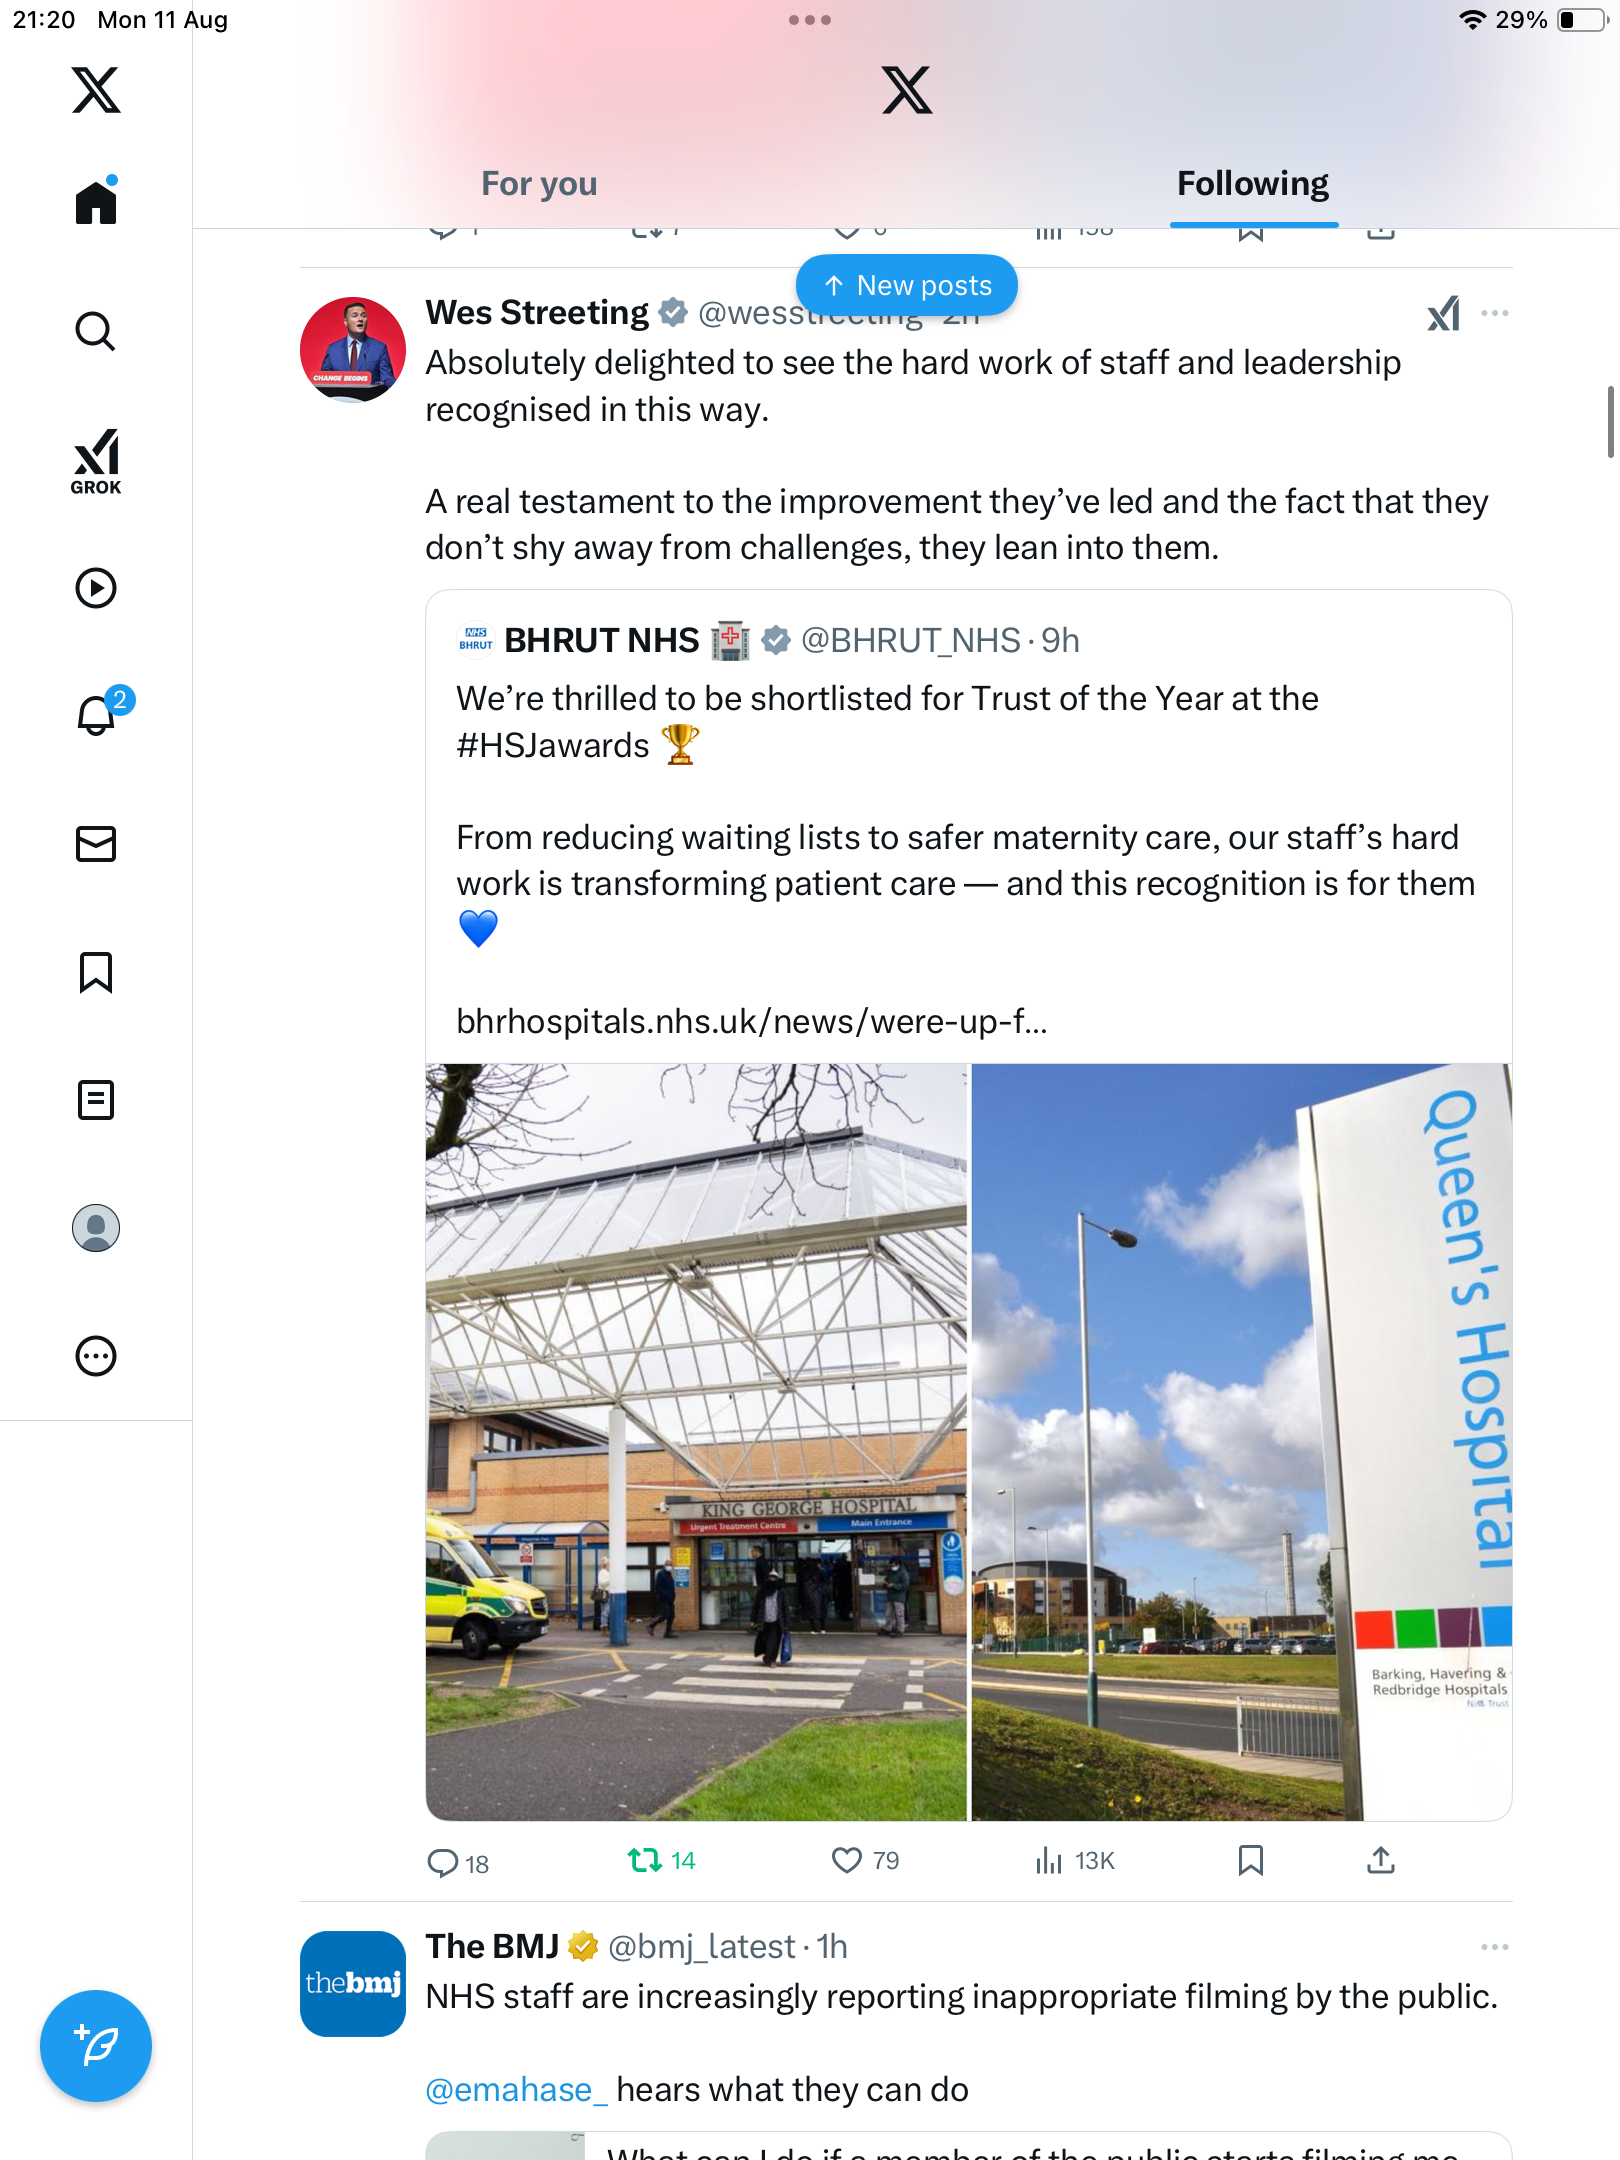Click the feed scrollbar handle

[x=1610, y=421]
